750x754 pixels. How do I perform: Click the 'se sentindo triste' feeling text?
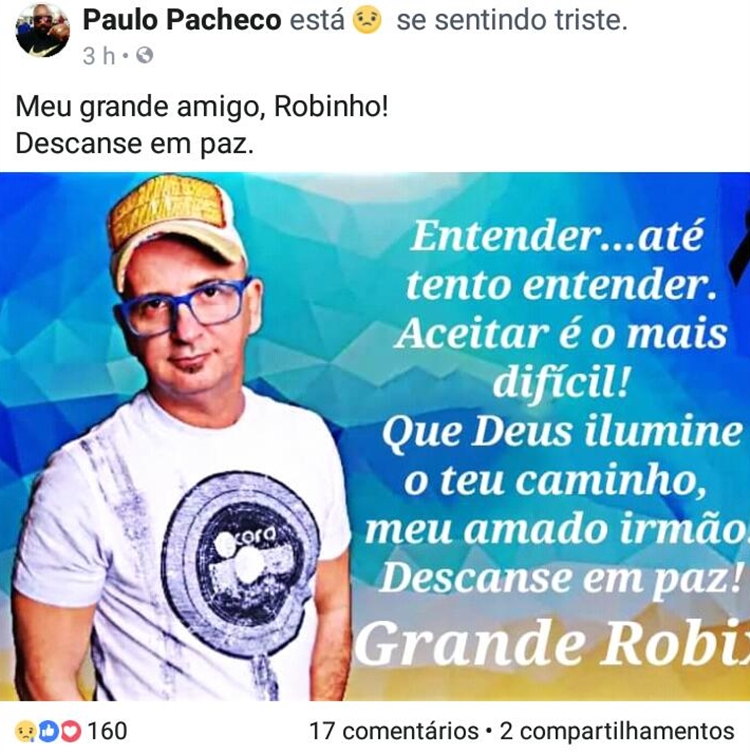click(512, 20)
